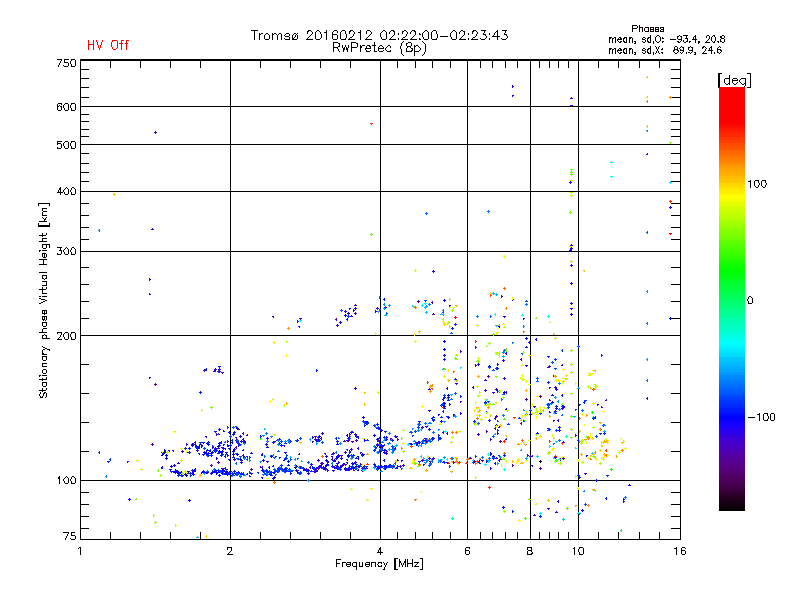Click the '1' frequency axis label
This screenshot has width=800, height=600.
(x=80, y=551)
